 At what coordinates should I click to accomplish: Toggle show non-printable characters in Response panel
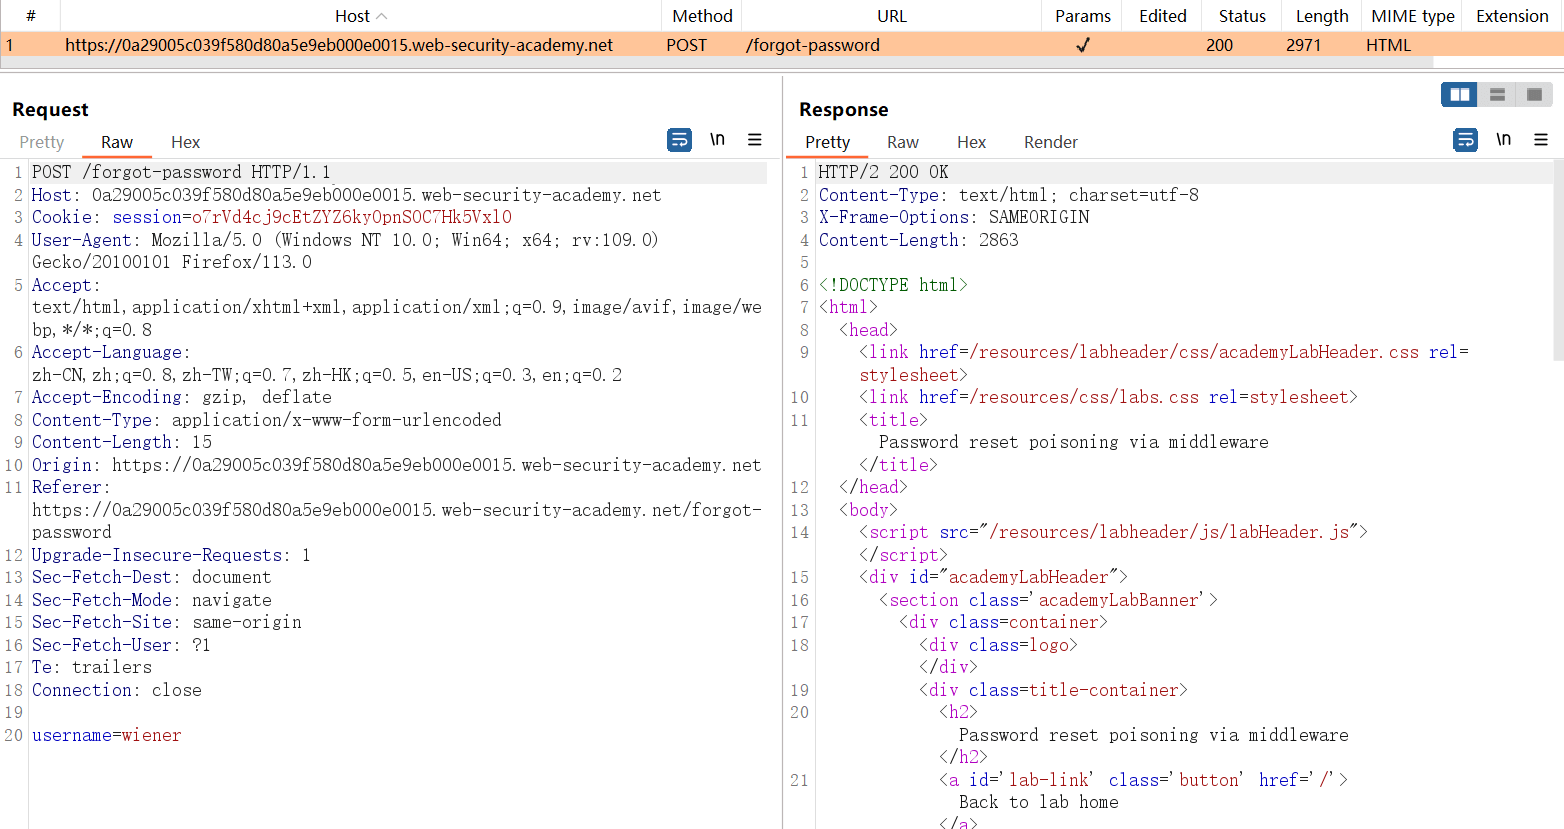pos(1503,140)
